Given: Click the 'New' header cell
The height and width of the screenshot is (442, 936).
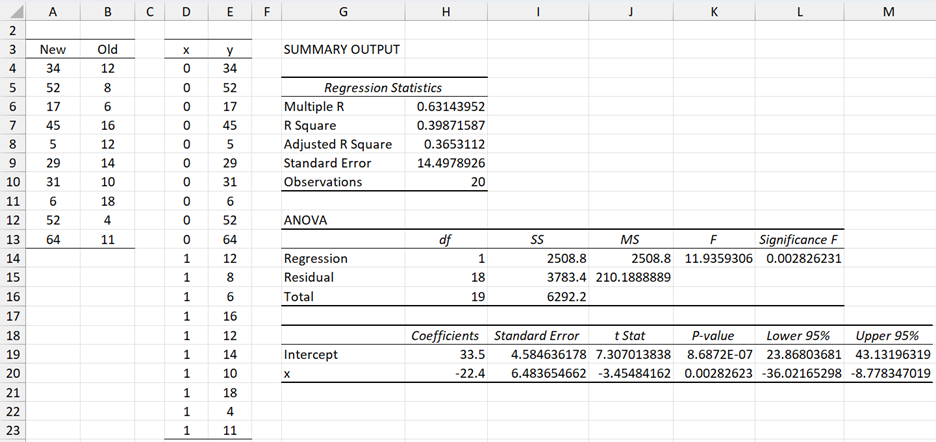Looking at the screenshot, I should point(53,50).
